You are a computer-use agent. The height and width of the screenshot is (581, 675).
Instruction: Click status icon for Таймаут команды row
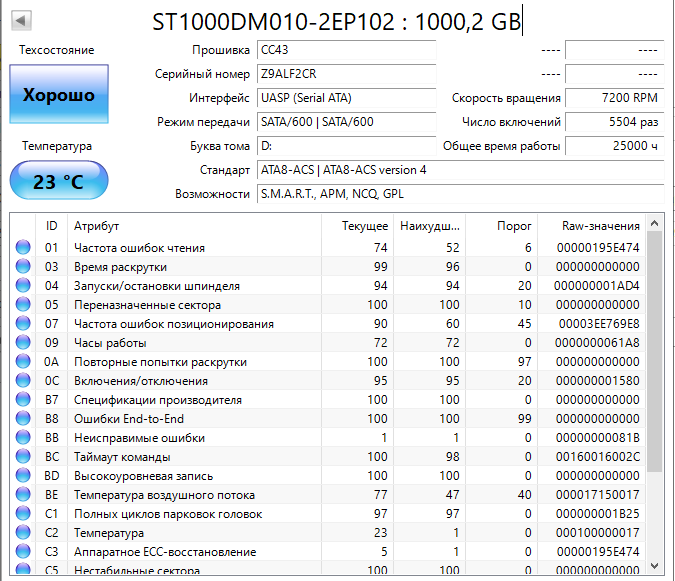pos(23,457)
